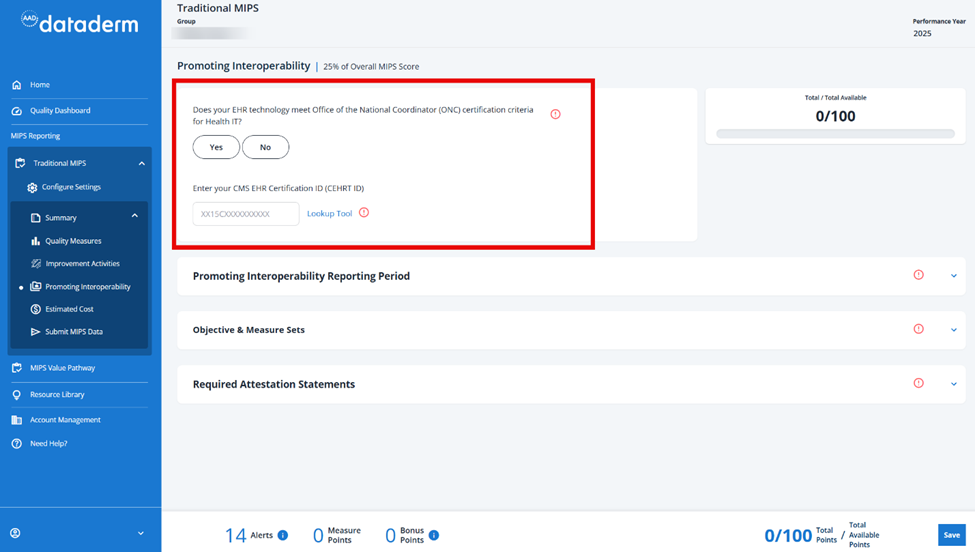Image resolution: width=975 pixels, height=552 pixels.
Task: Select Yes for ONC certification
Action: click(x=216, y=147)
